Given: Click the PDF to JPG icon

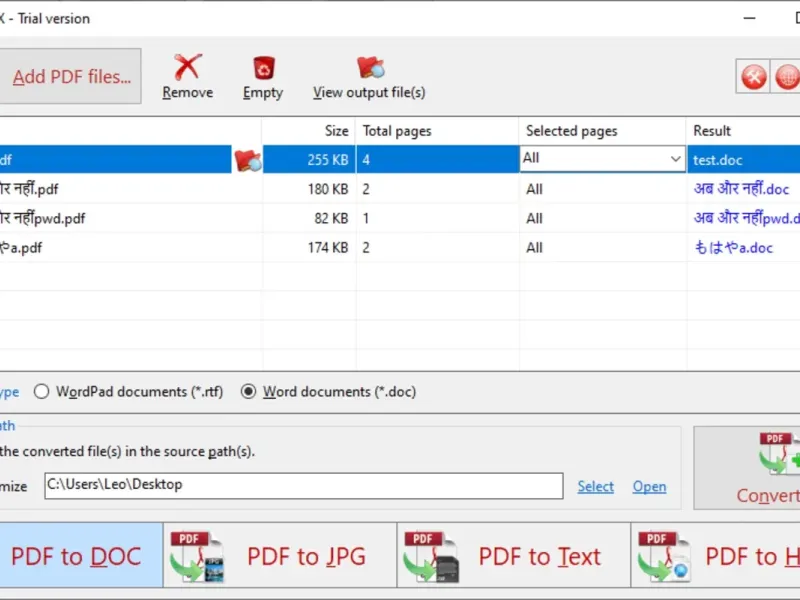Looking at the screenshot, I should click(197, 557).
